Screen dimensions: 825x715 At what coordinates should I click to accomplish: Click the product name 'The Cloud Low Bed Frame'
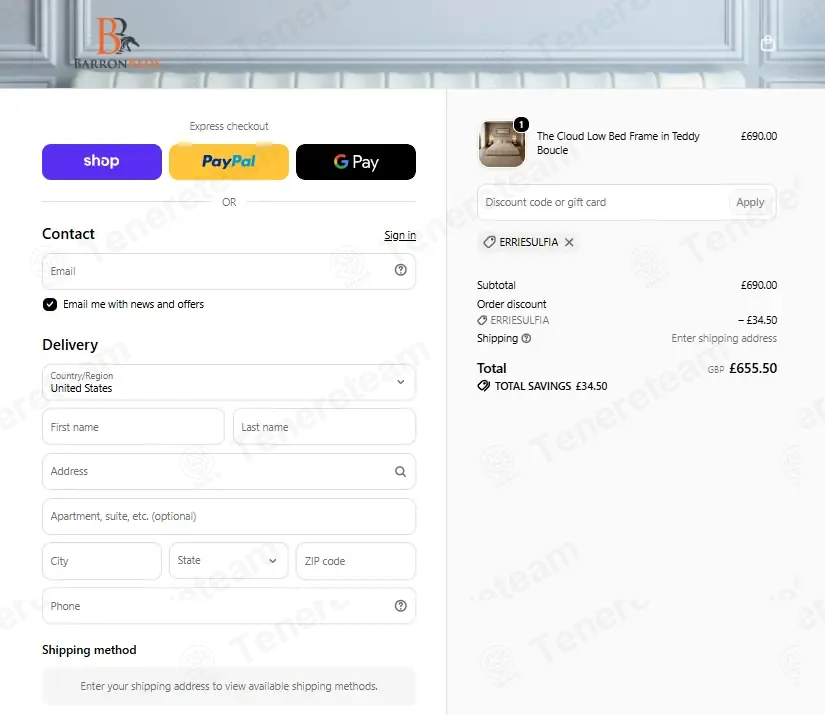[x=618, y=143]
